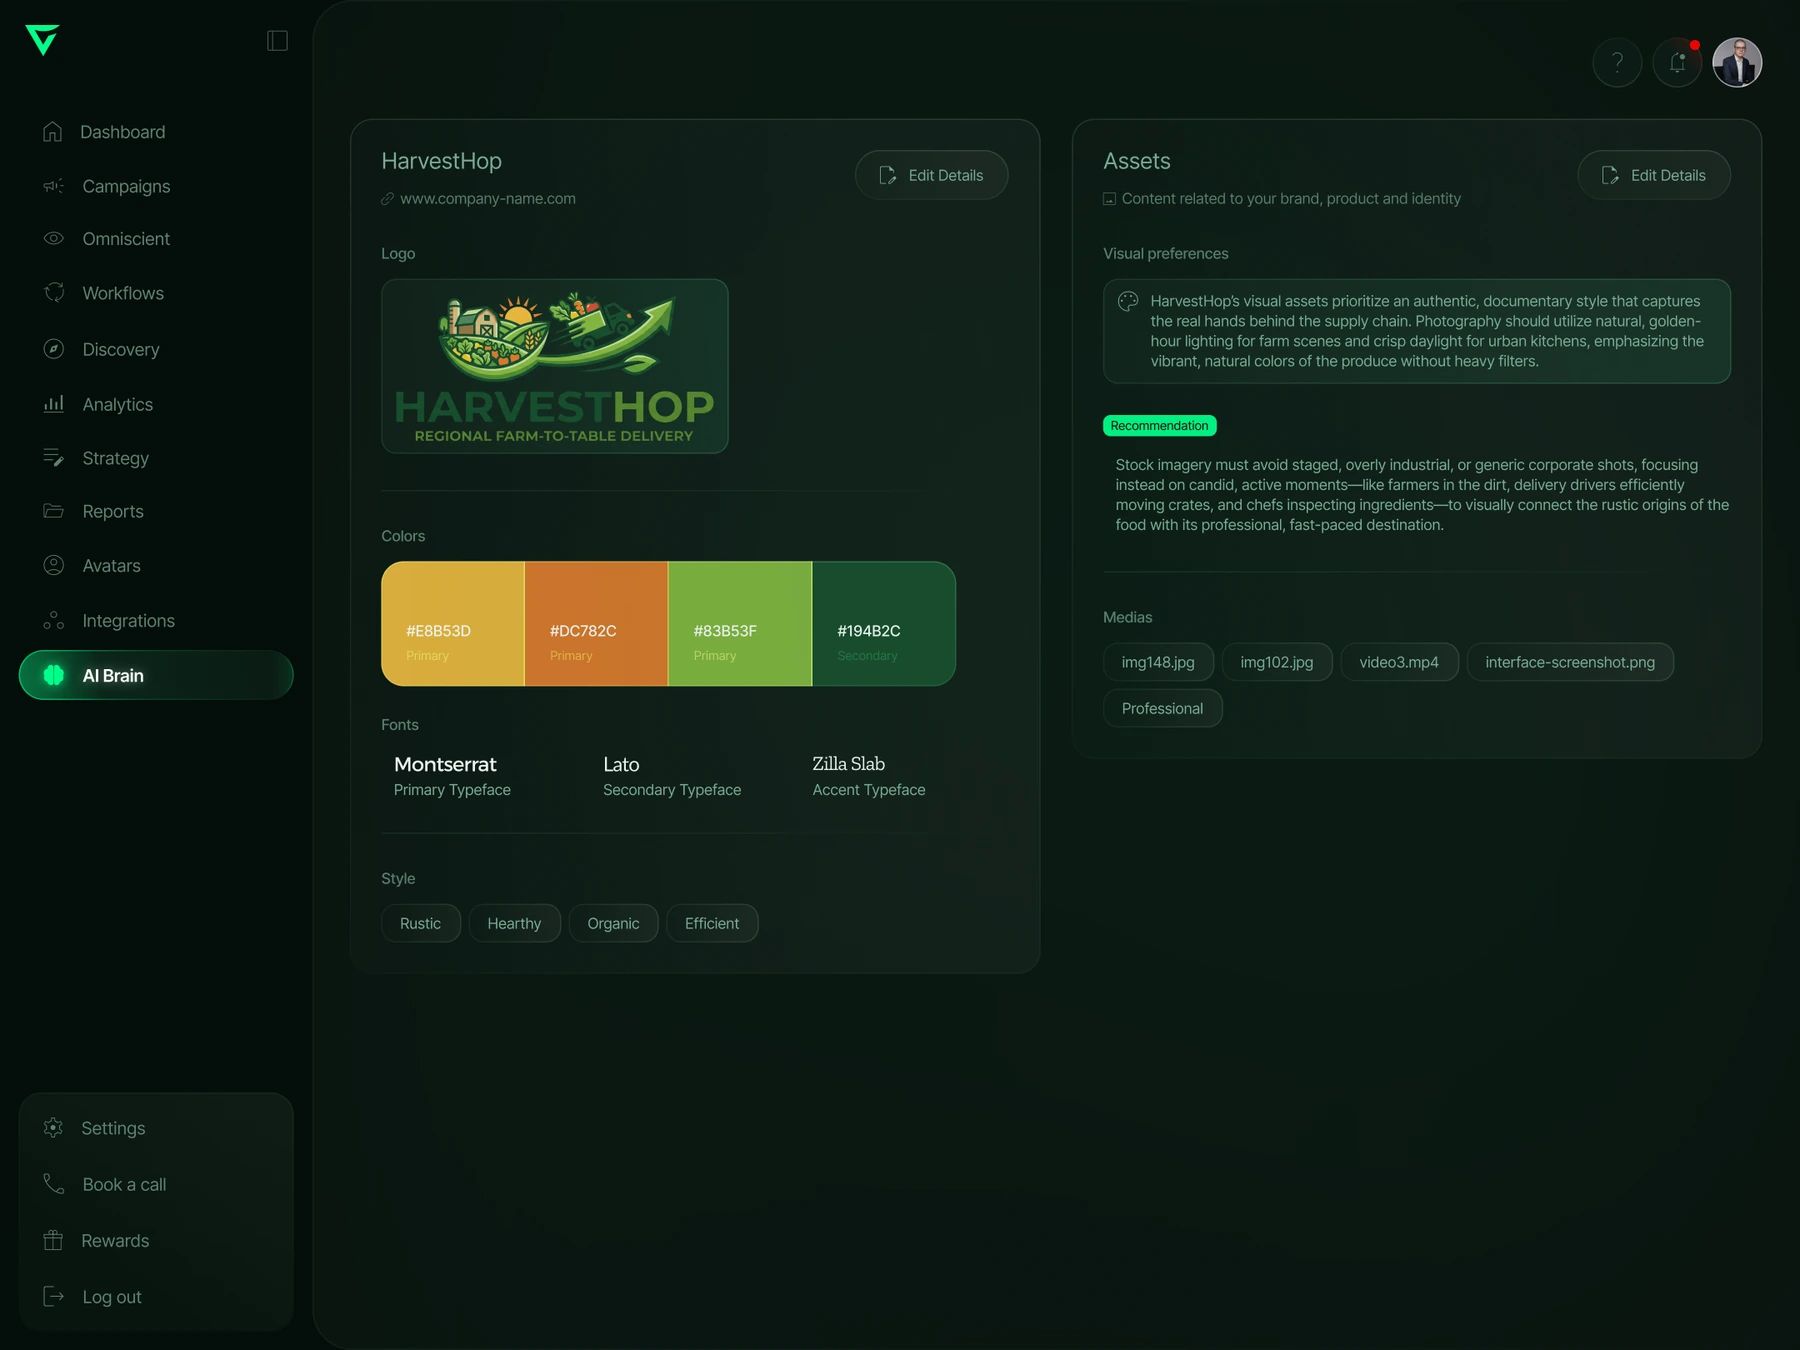This screenshot has height=1350, width=1800.
Task: Click the Campaigns megaphone icon
Action: [x=53, y=186]
